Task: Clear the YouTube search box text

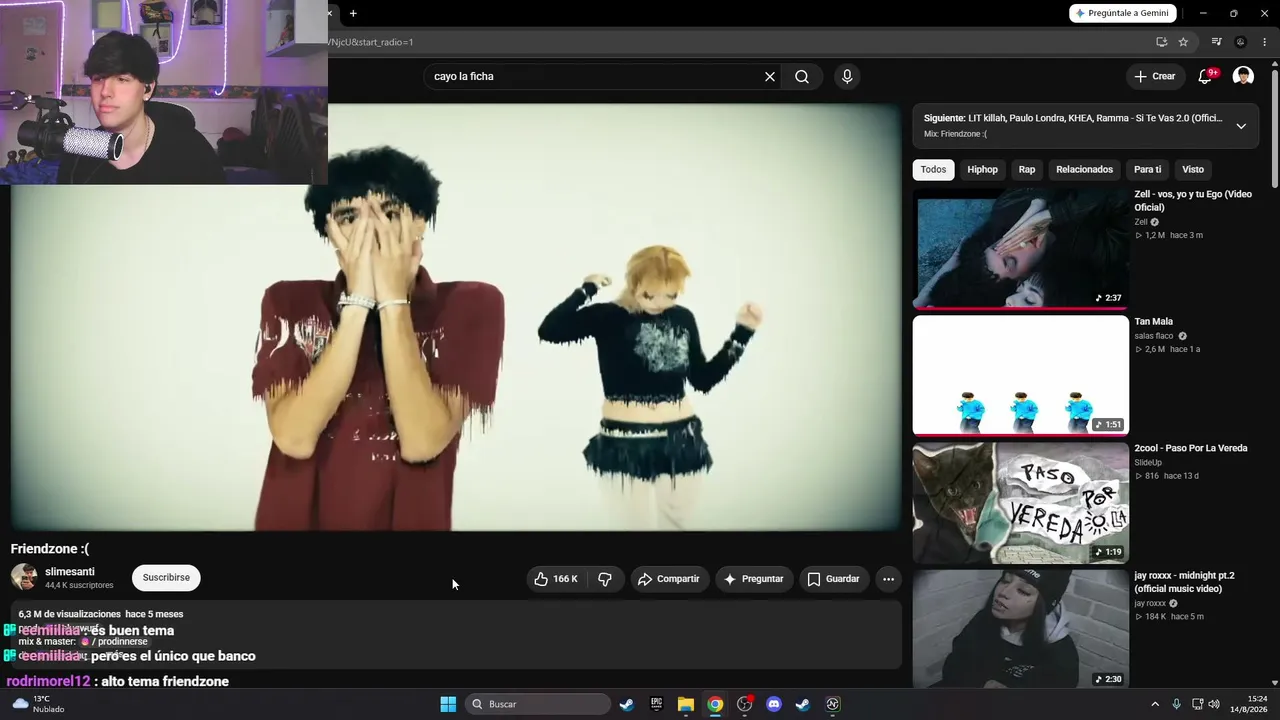Action: click(770, 77)
